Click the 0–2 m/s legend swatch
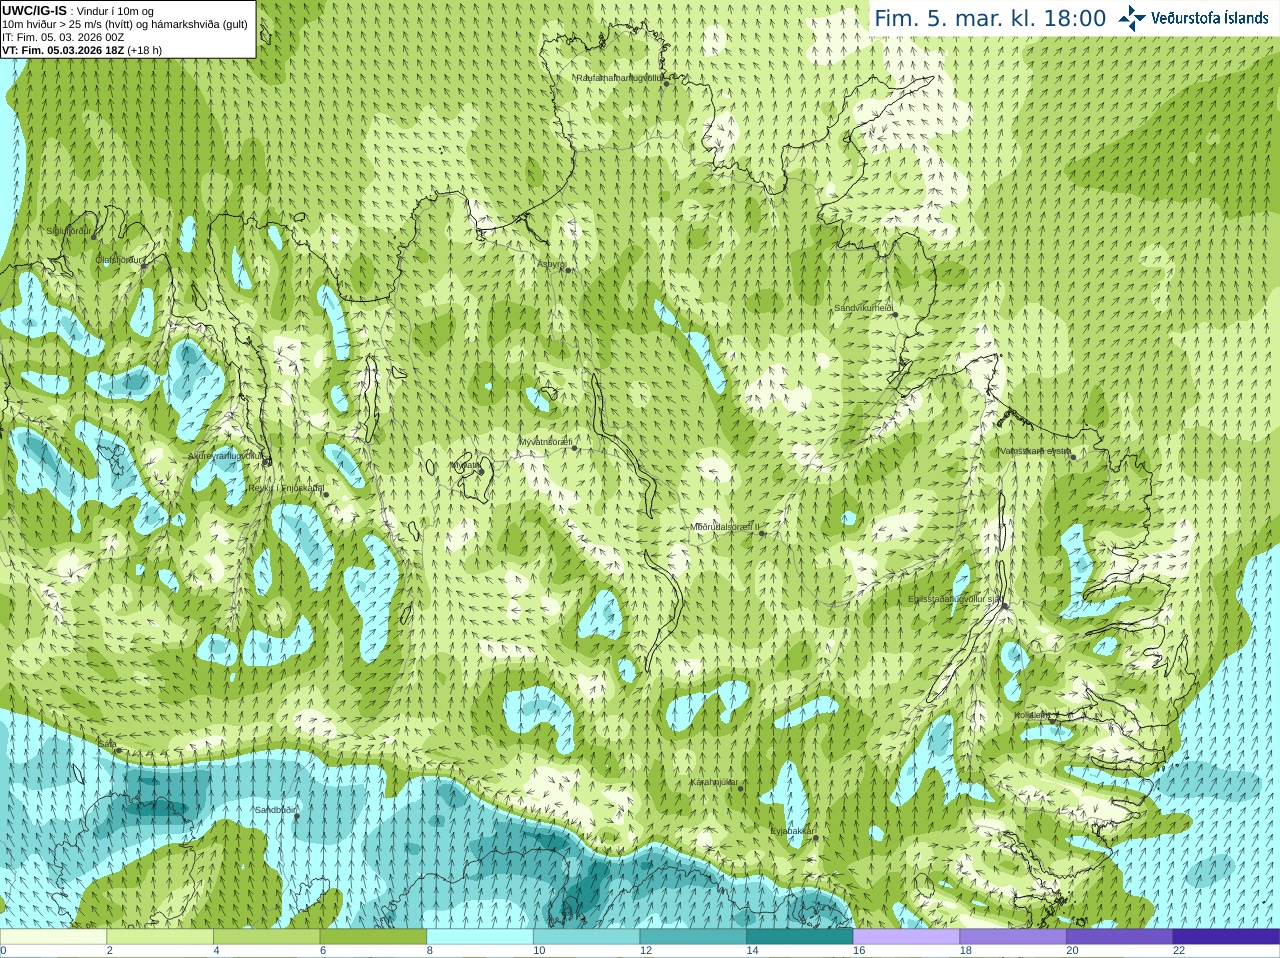Viewport: 1280px width, 958px height. (53, 937)
